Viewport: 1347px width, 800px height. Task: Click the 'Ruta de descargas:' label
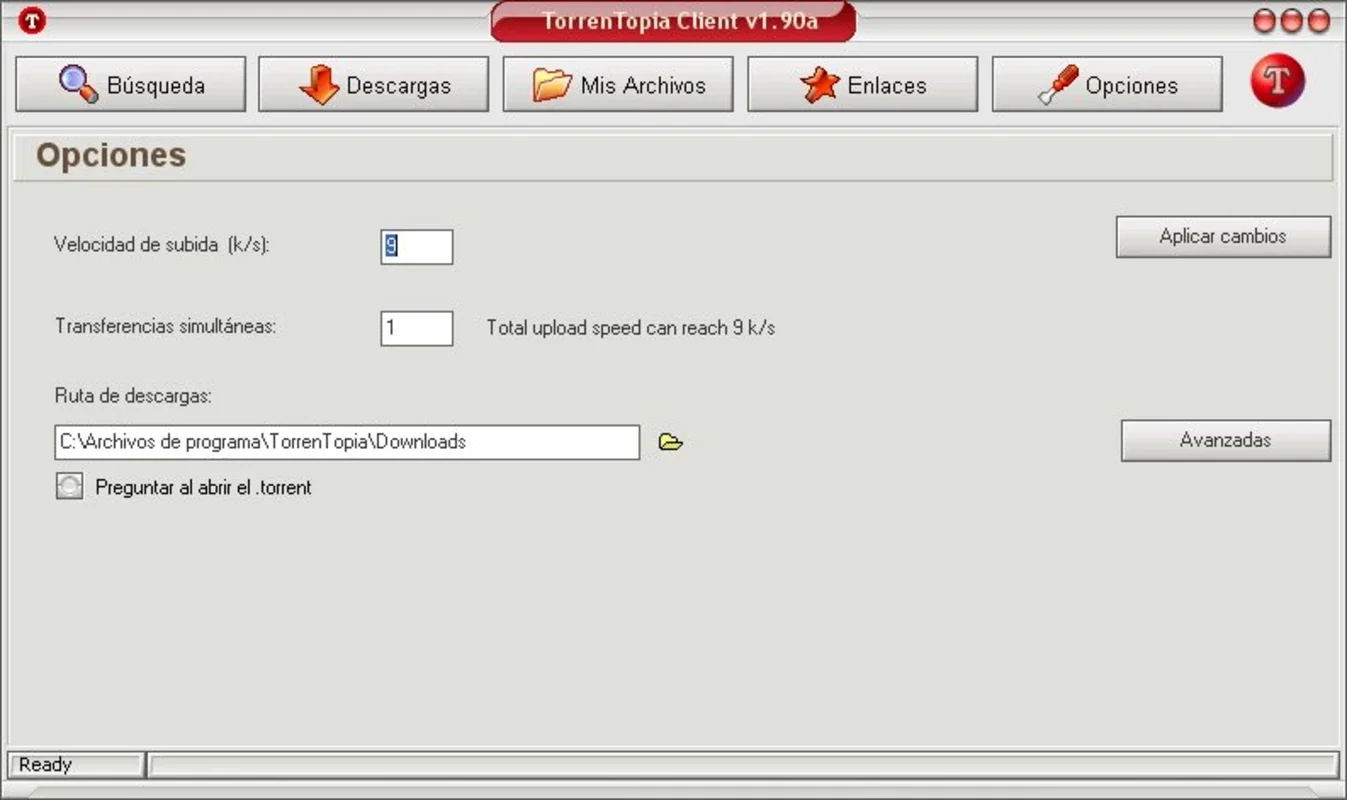tap(133, 396)
